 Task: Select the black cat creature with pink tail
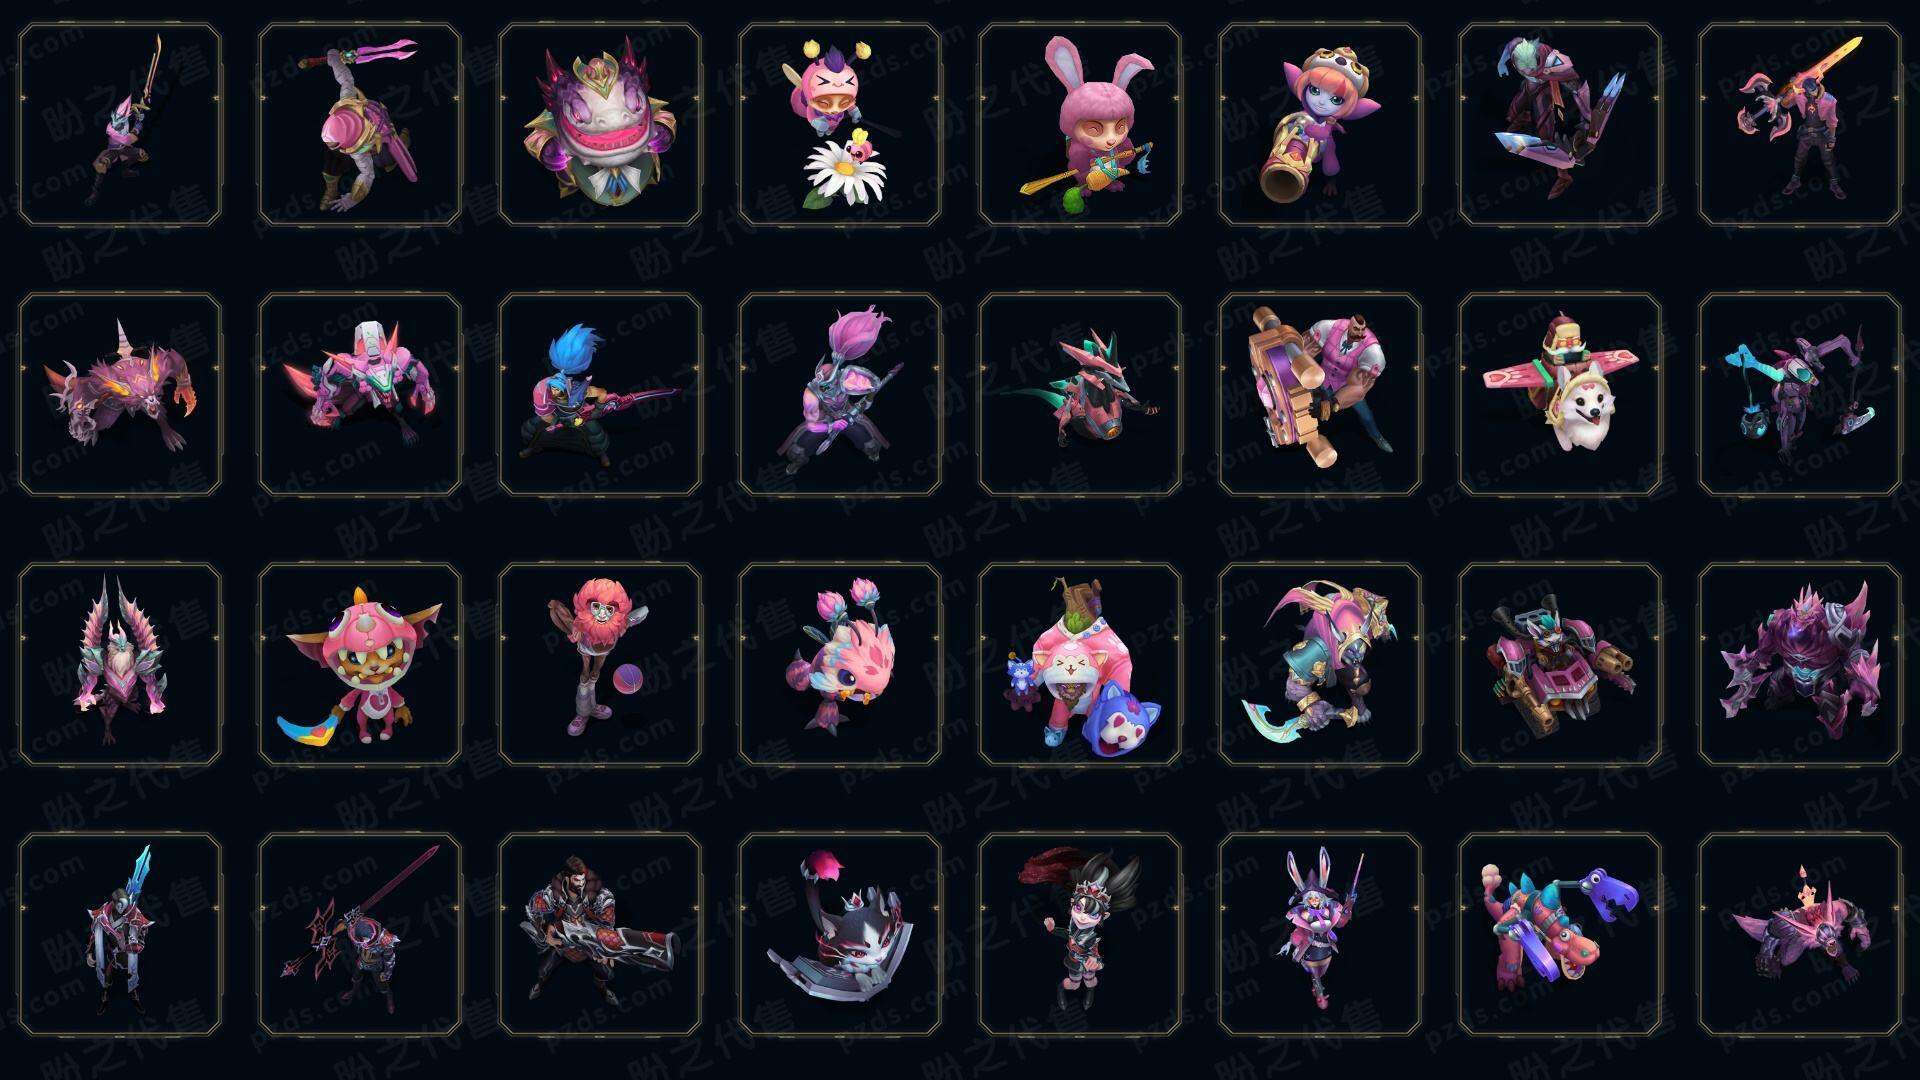click(x=840, y=934)
